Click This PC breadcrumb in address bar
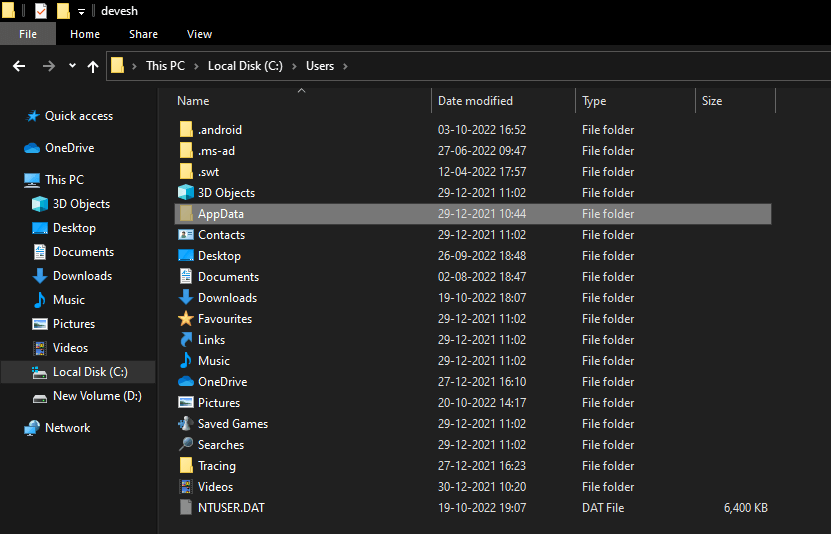 (x=165, y=66)
